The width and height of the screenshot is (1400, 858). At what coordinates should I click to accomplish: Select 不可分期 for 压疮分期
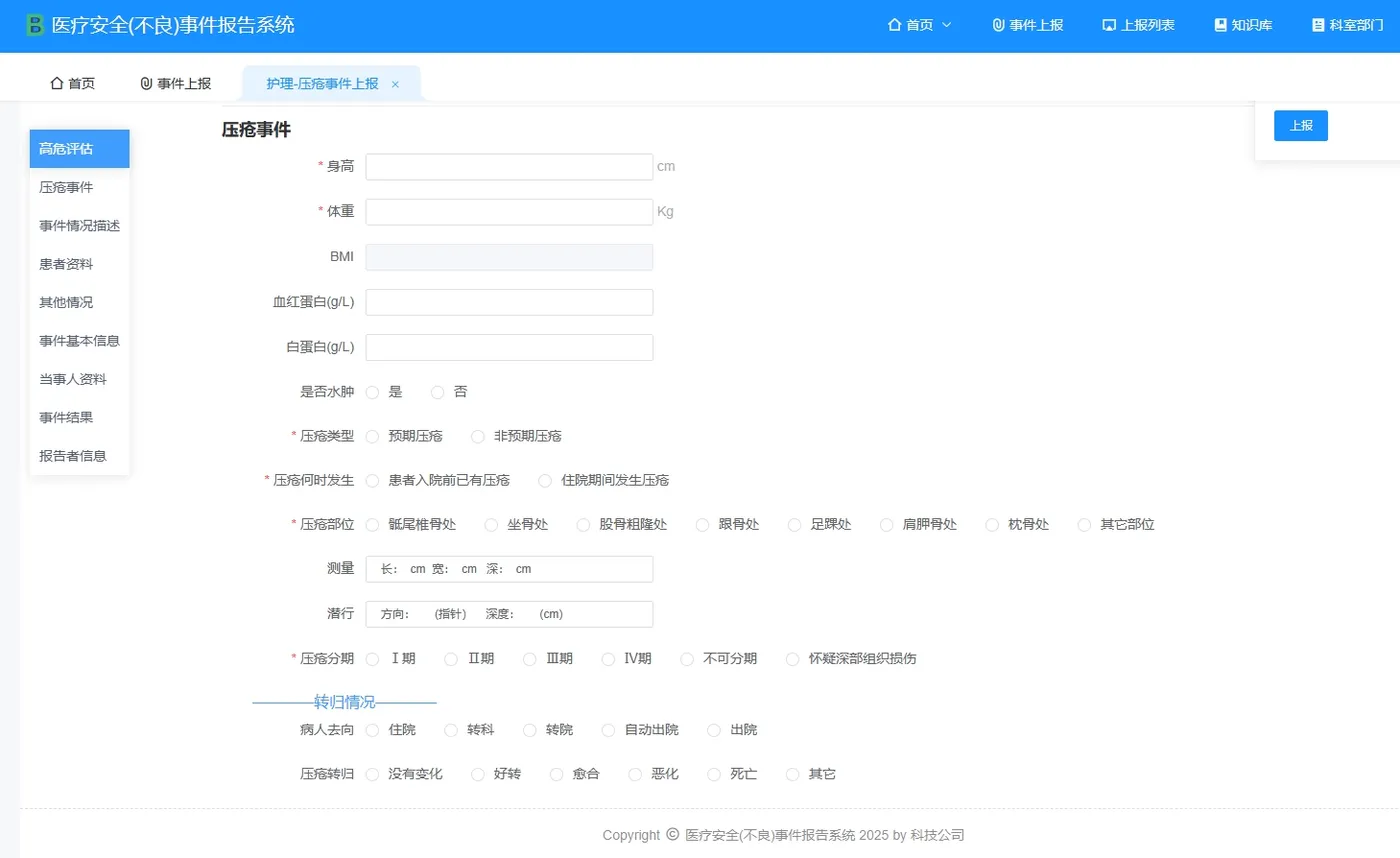(687, 659)
